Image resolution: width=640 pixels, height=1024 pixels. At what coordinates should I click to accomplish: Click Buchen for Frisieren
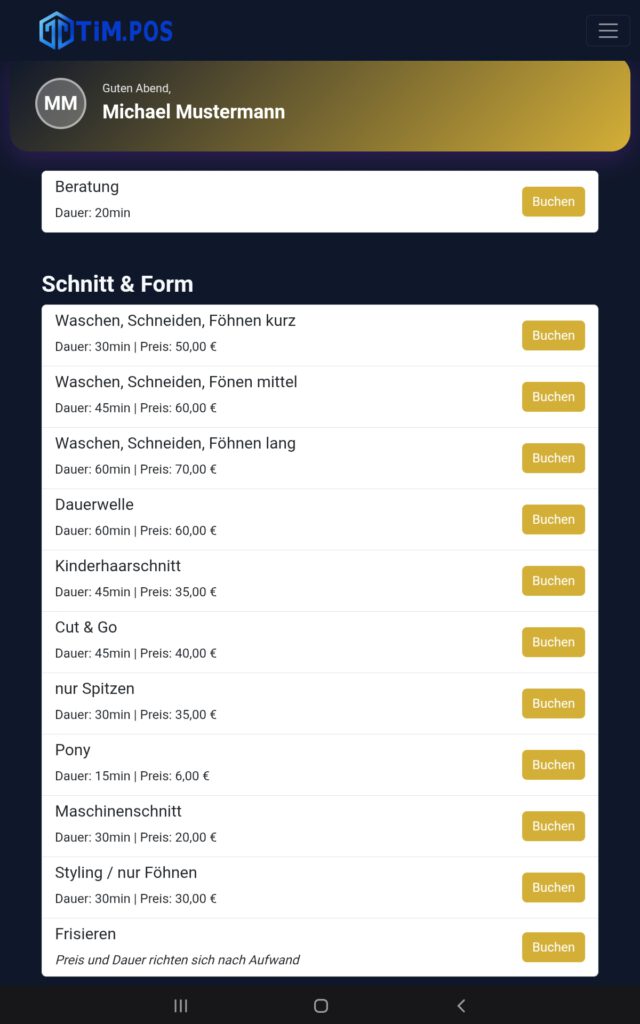click(x=553, y=947)
